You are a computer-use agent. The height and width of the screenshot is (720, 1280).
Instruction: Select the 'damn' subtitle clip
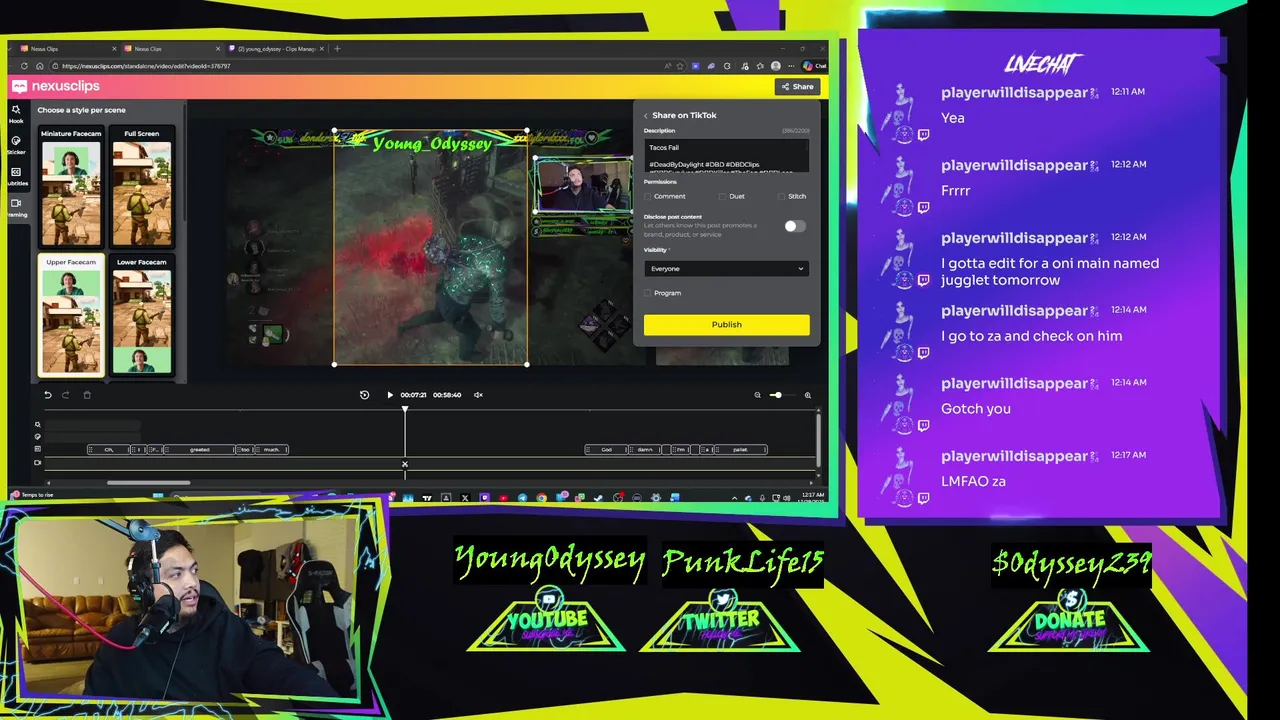point(645,450)
